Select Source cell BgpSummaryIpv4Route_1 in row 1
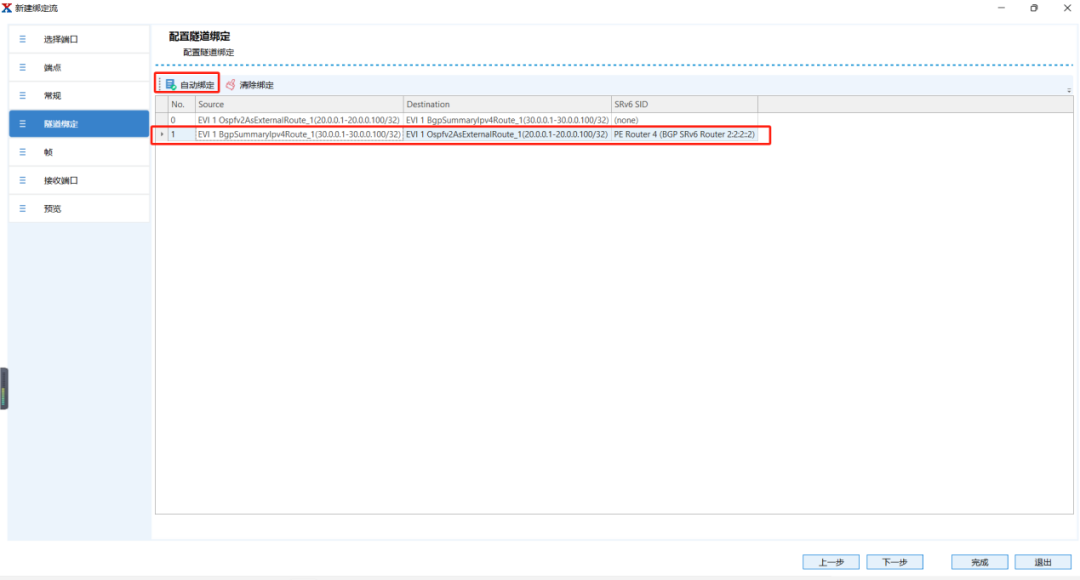The height and width of the screenshot is (580, 1080). [300, 134]
